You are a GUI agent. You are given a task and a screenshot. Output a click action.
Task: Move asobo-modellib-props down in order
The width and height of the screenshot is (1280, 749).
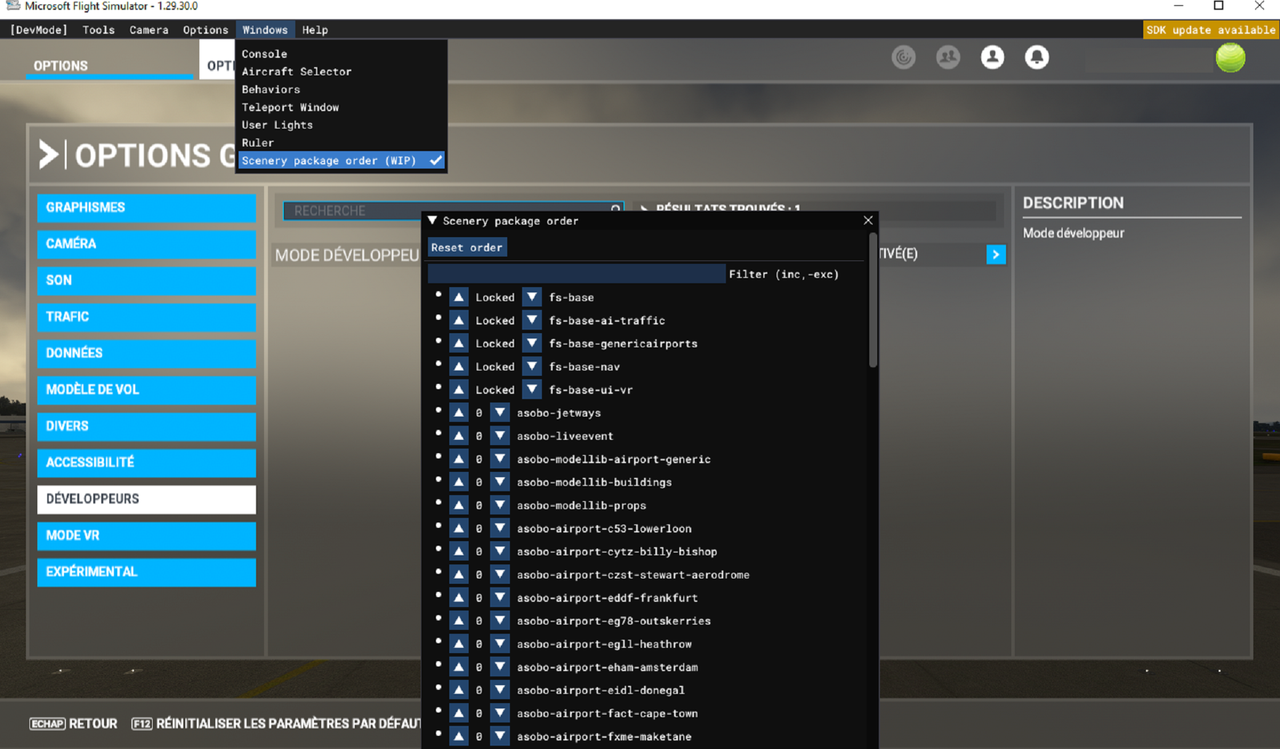click(500, 505)
